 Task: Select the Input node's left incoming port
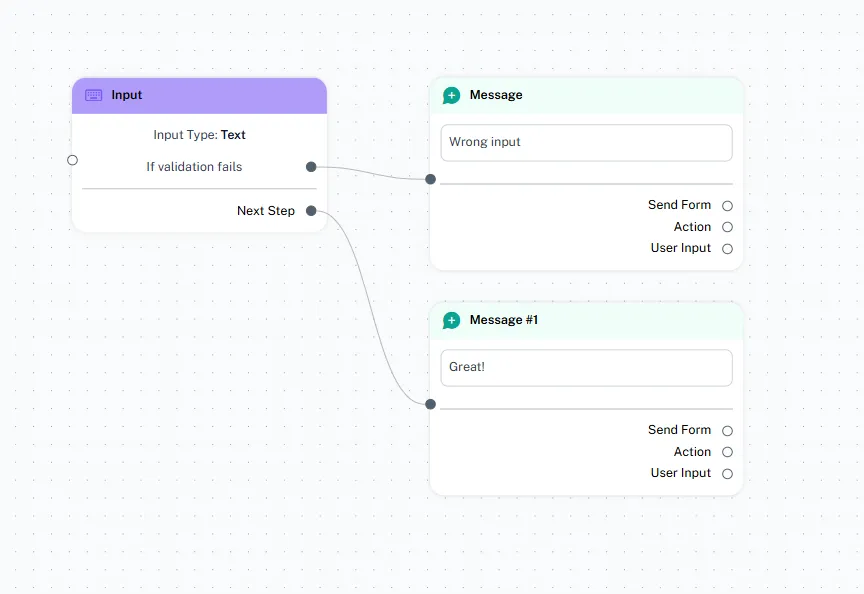click(x=72, y=160)
